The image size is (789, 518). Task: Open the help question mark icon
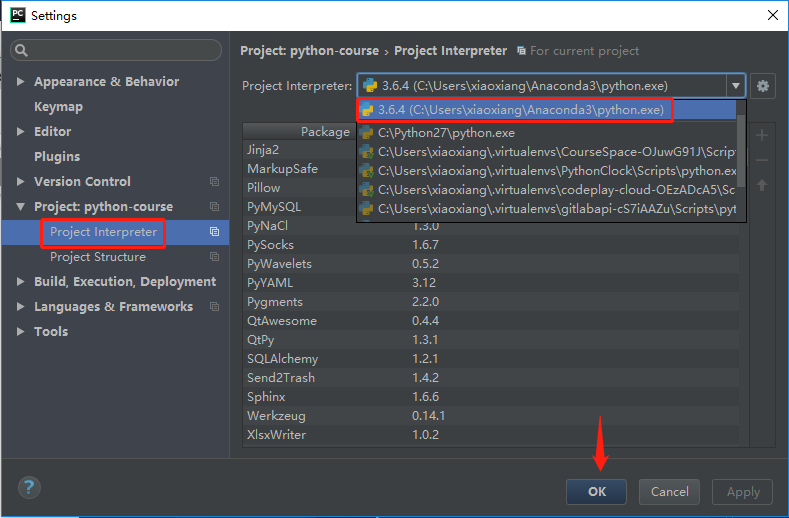[29, 487]
